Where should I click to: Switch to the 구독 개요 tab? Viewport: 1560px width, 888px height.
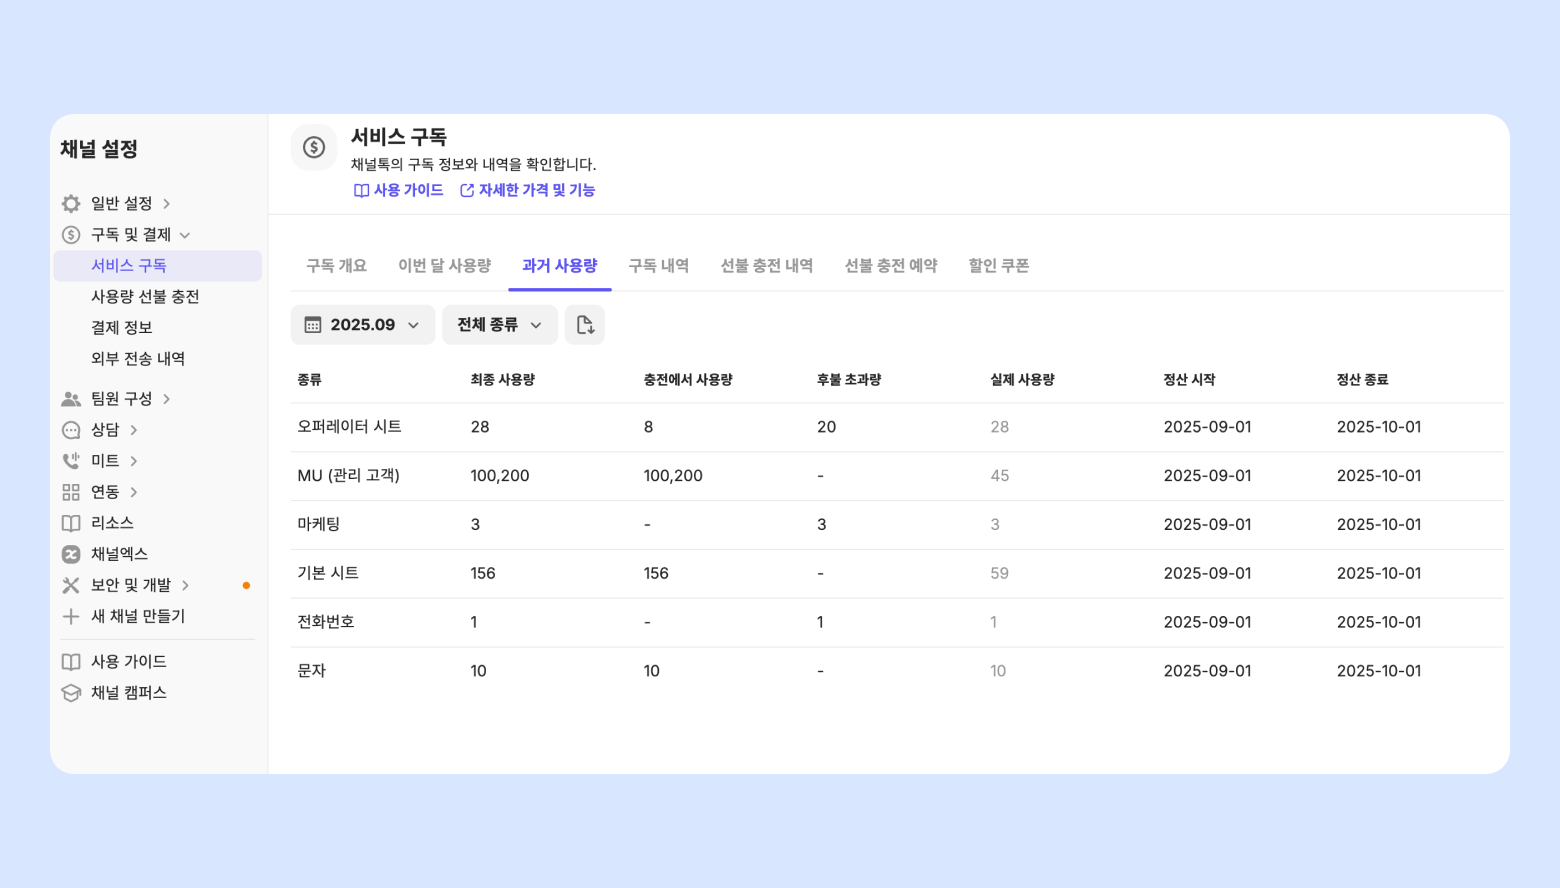[x=336, y=266]
